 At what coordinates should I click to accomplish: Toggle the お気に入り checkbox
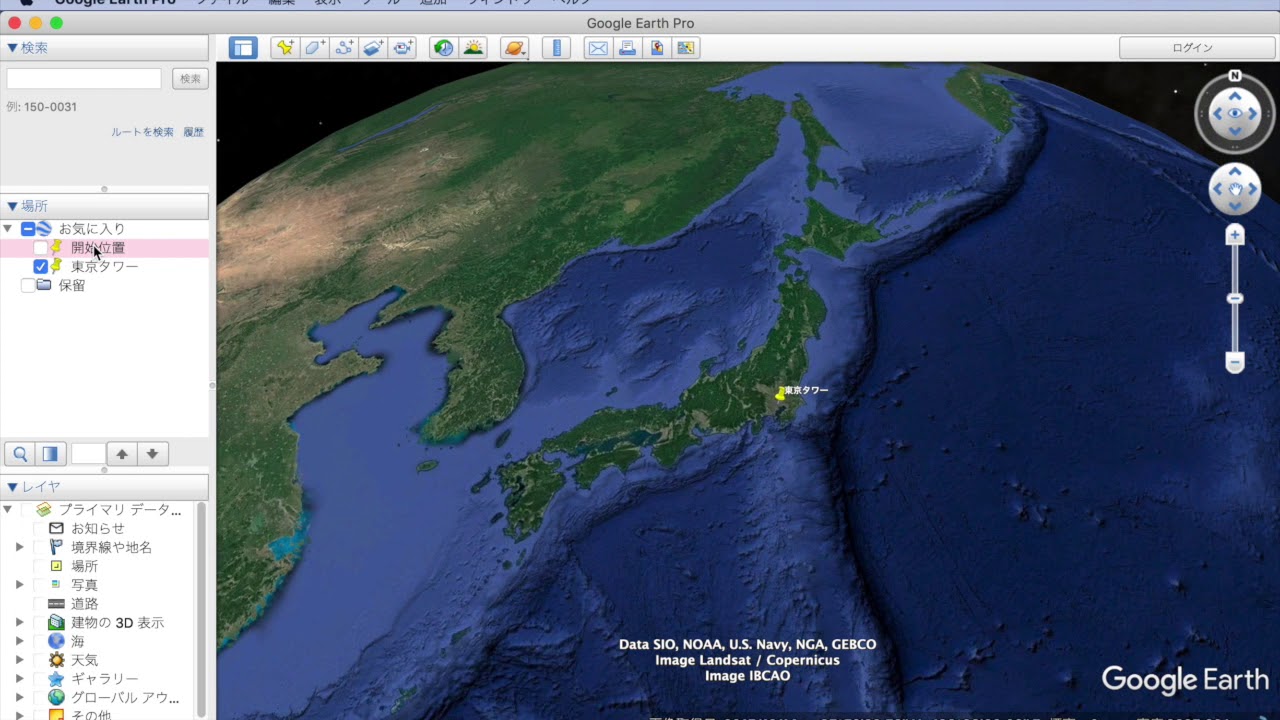[x=27, y=229]
